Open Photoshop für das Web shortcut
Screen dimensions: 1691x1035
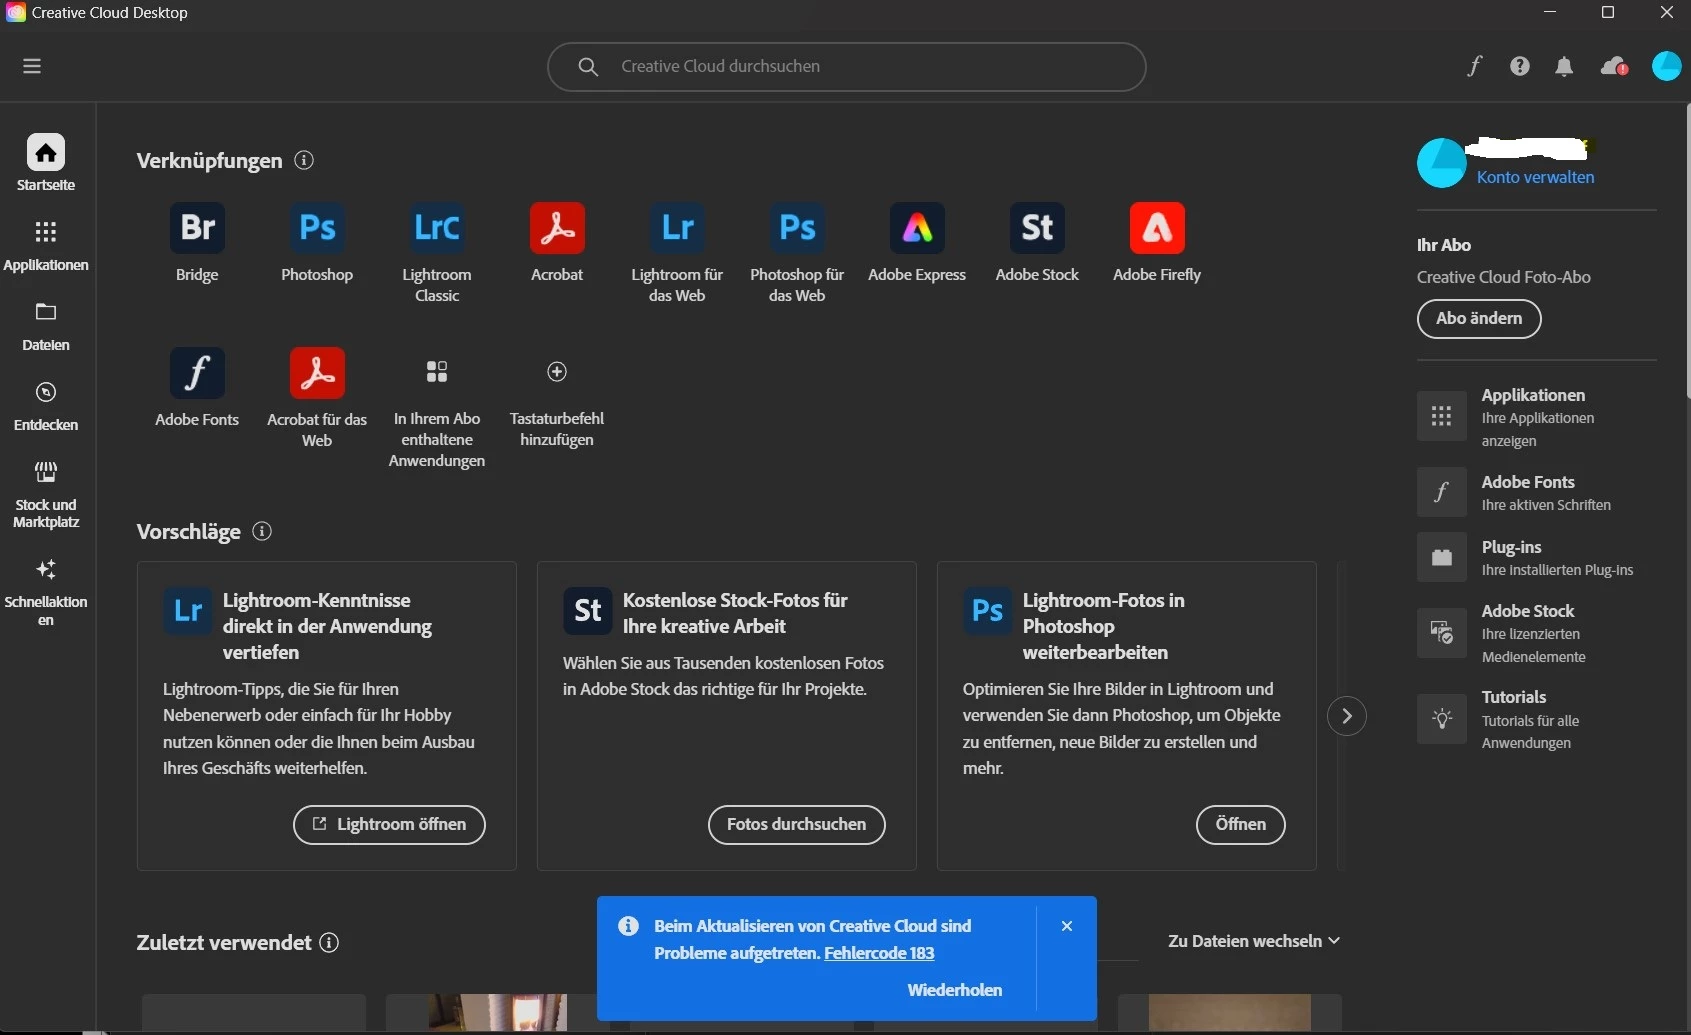797,228
